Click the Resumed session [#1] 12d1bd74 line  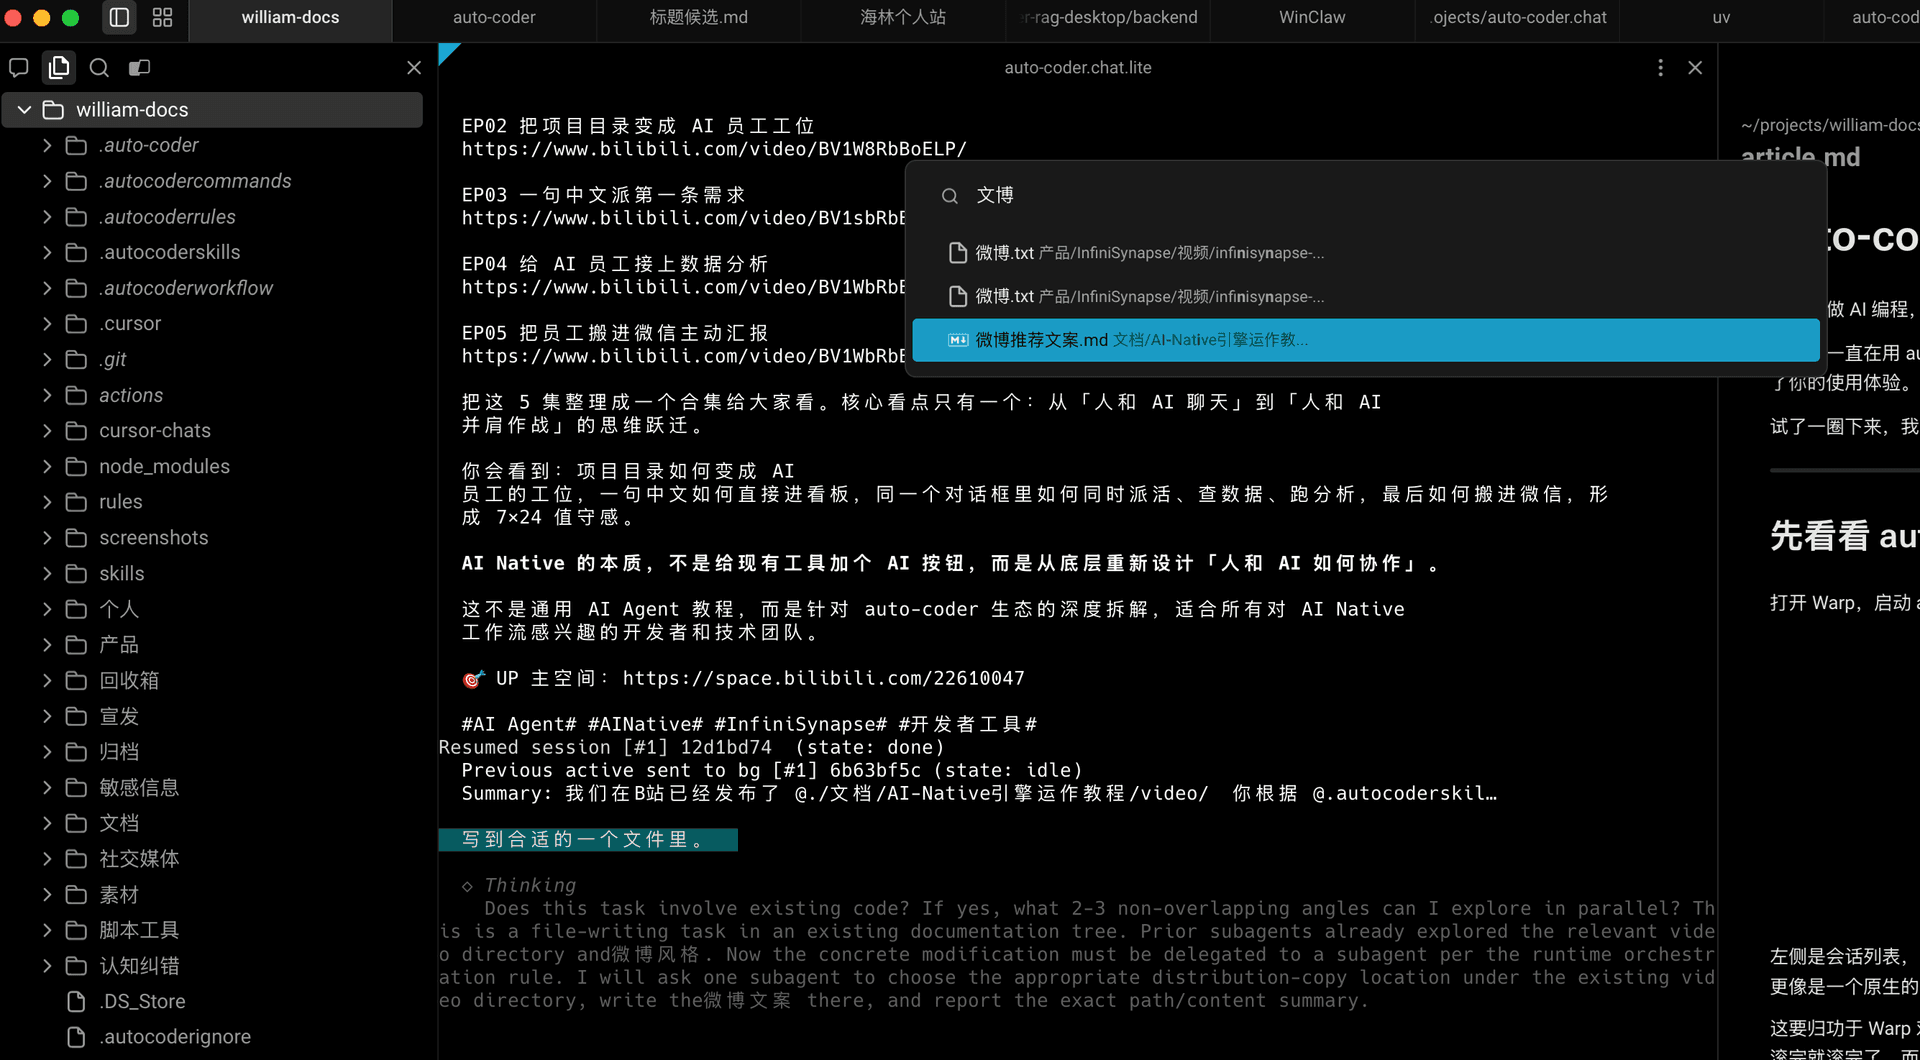[x=691, y=747]
